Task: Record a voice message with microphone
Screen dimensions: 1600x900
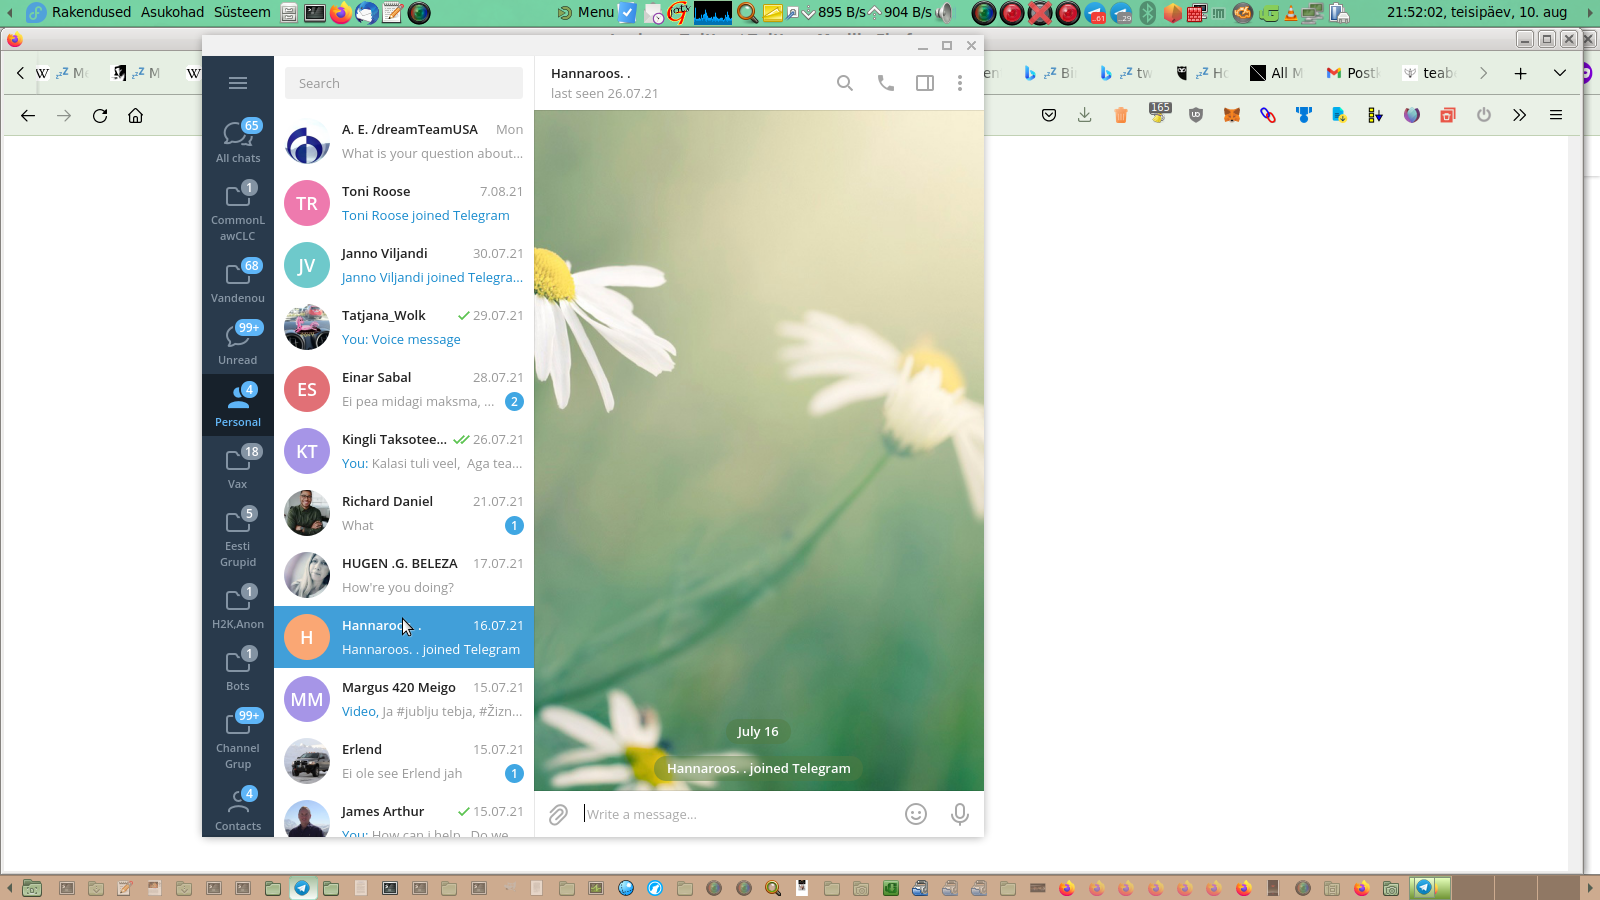Action: pos(960,814)
